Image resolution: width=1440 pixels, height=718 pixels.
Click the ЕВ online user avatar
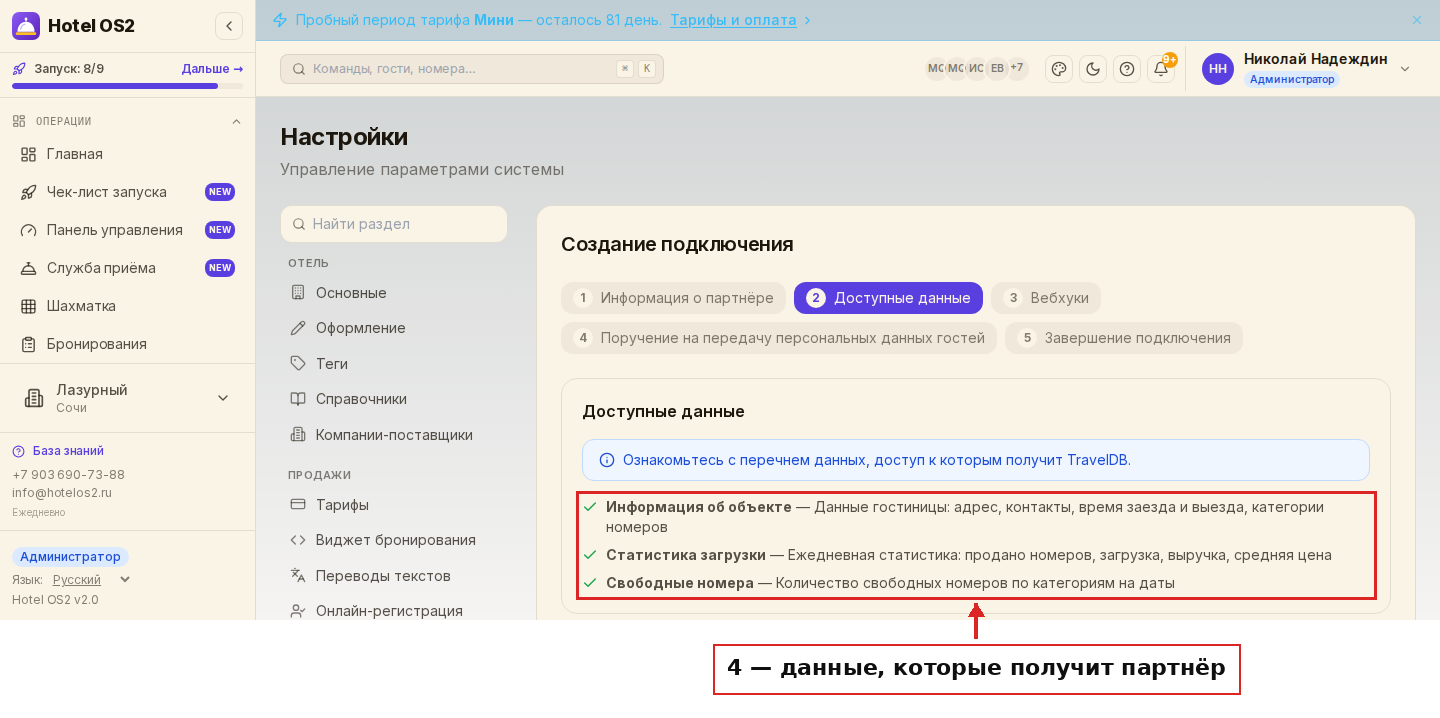[x=997, y=69]
